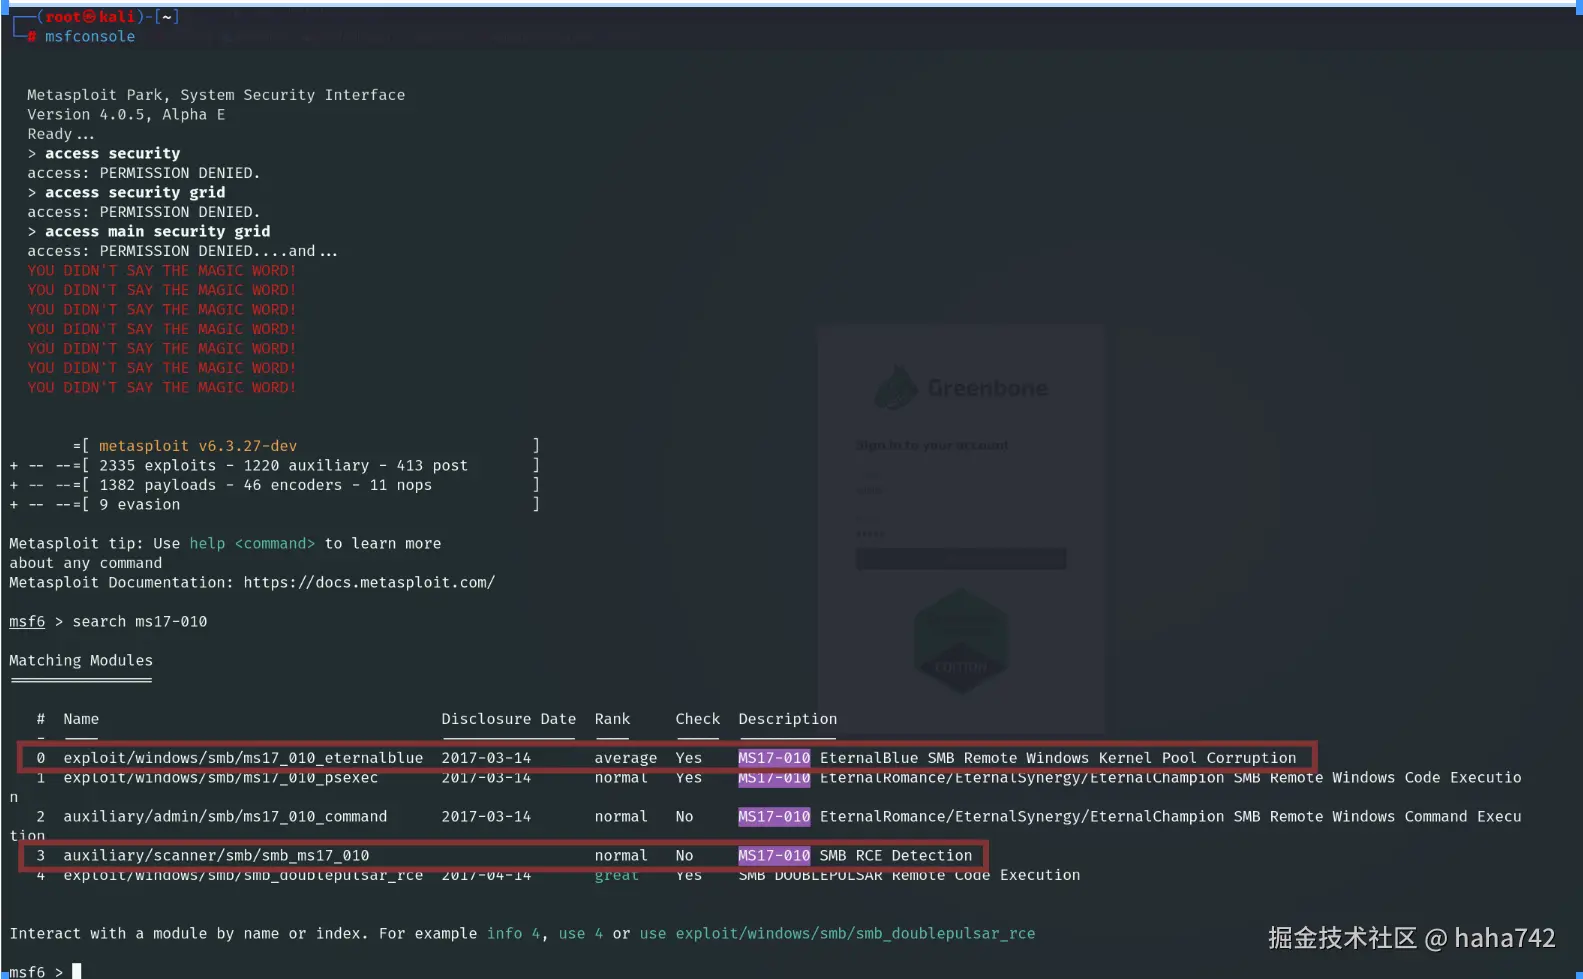Viewport: 1583px width, 979px height.
Task: Select exploit/windows/smb/smb_doublepulsar_rce in the table row
Action: [243, 875]
